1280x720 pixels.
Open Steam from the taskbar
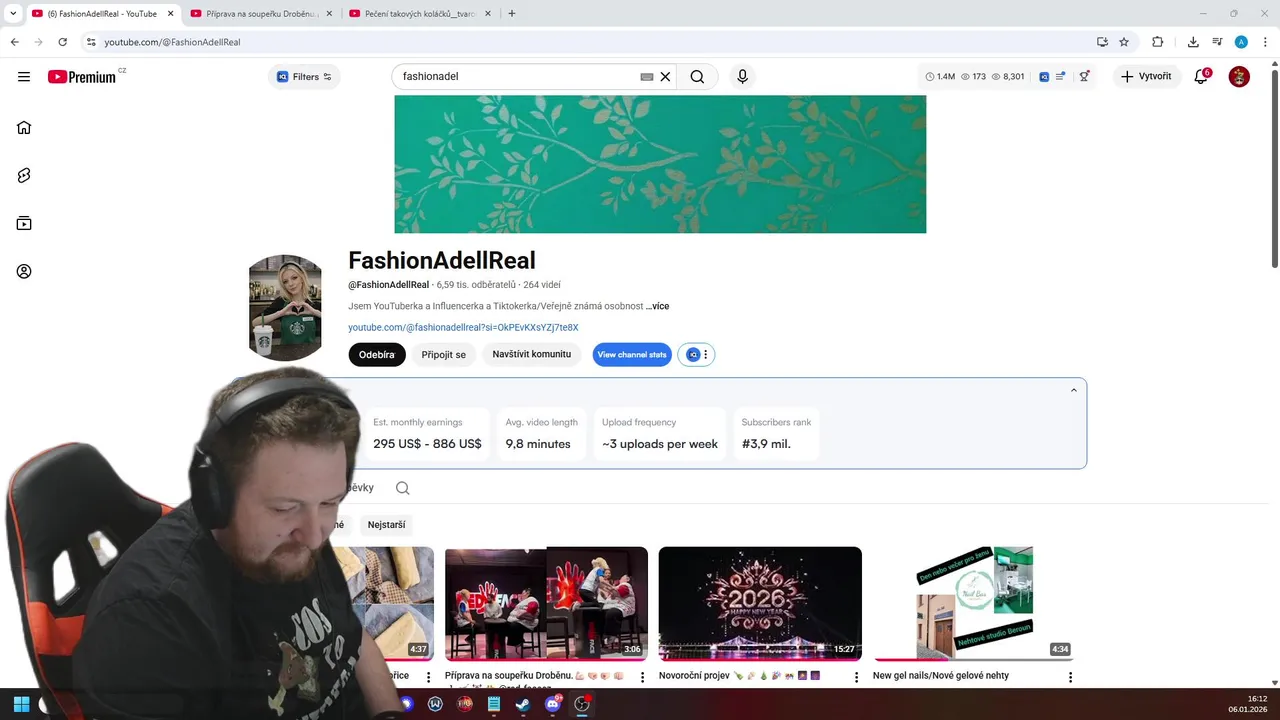pos(523,704)
